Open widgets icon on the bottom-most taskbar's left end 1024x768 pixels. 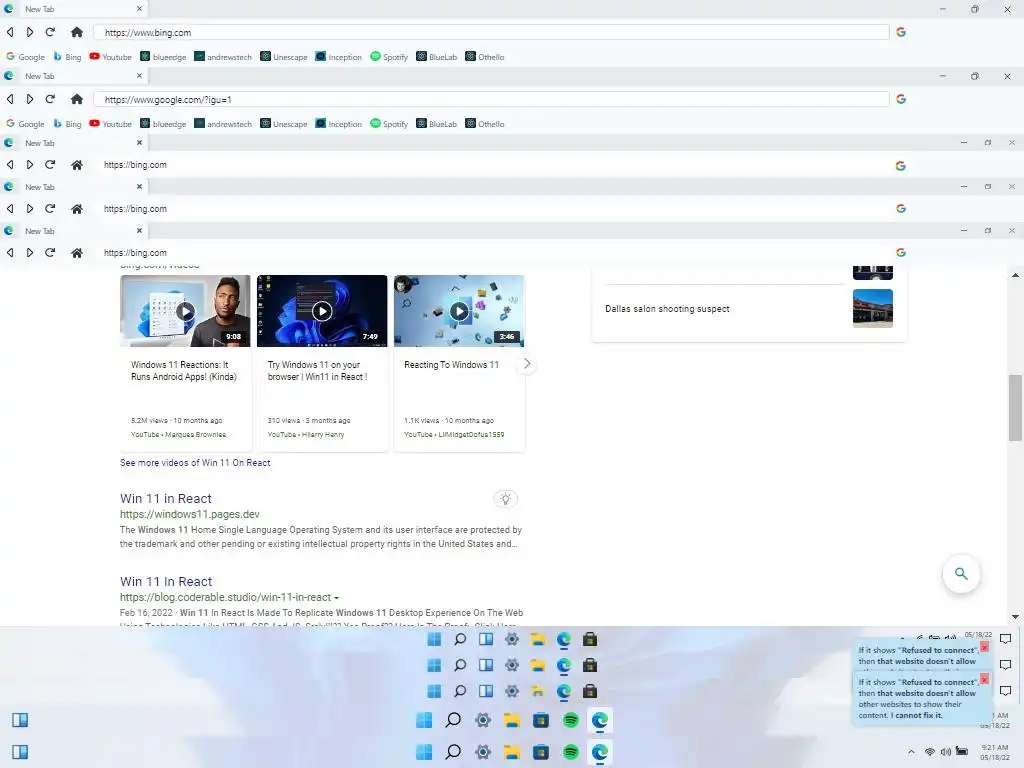[x=20, y=752]
